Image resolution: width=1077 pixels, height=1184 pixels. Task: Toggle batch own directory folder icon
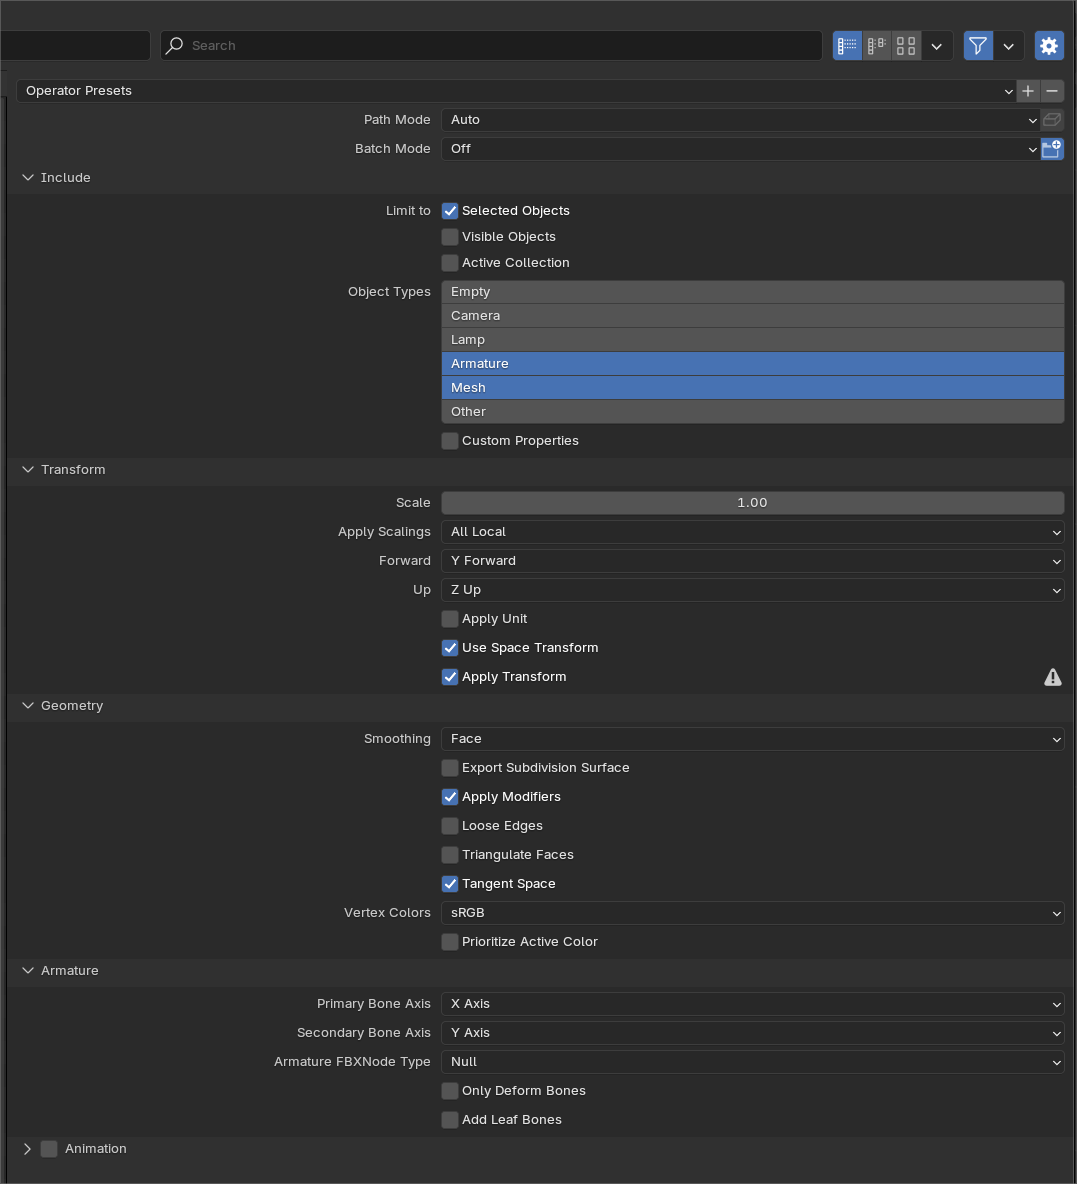(x=1052, y=149)
